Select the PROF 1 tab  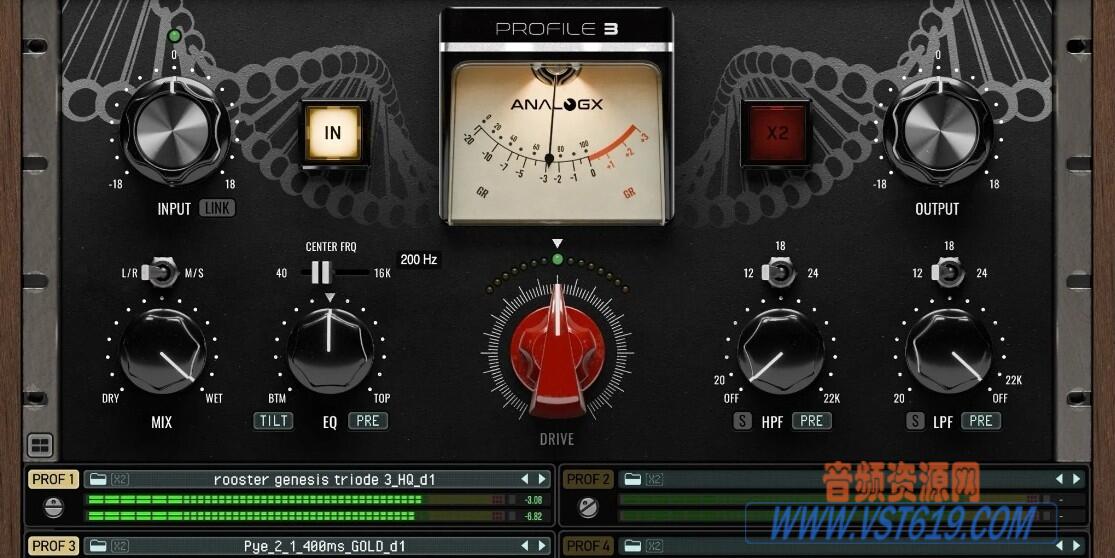pyautogui.click(x=53, y=479)
